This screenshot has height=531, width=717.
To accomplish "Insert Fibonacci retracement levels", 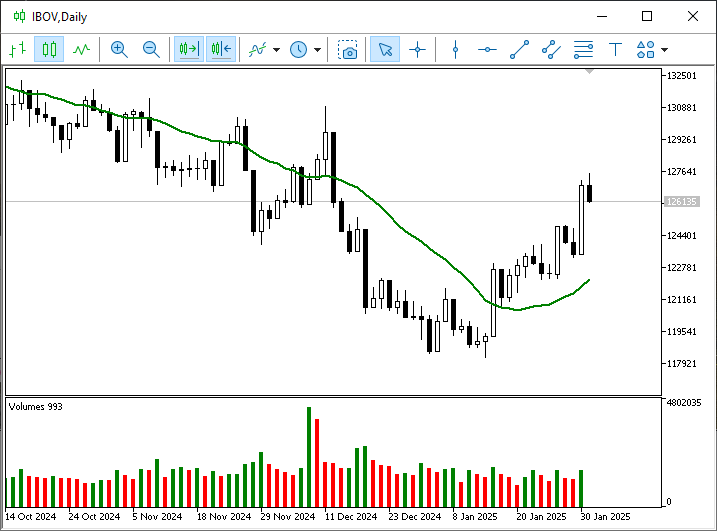I will (x=583, y=49).
